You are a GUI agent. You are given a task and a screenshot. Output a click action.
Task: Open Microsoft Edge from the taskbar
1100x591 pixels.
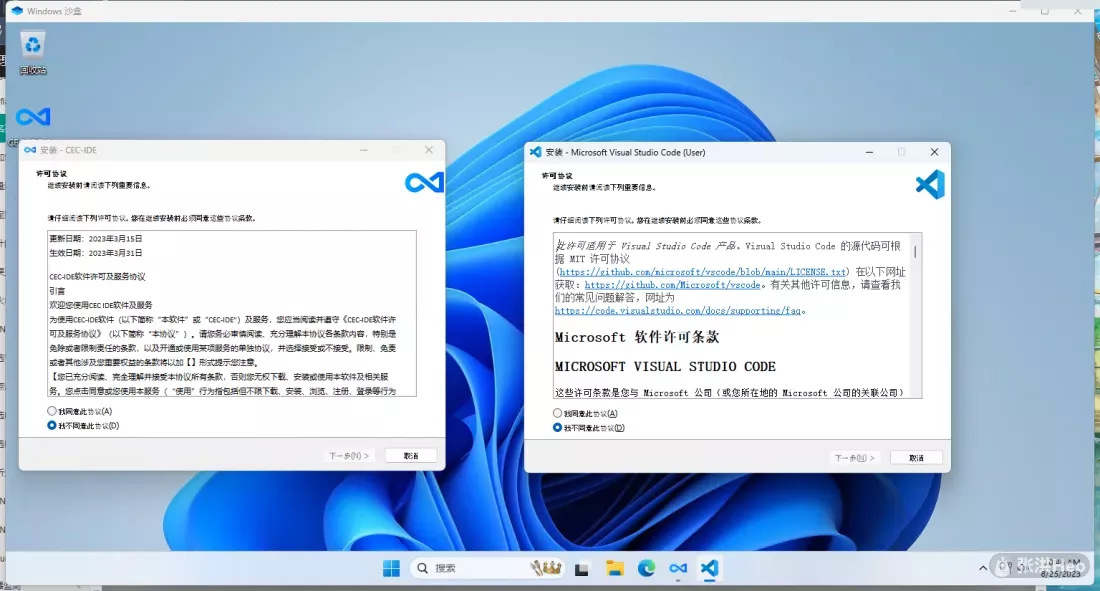646,569
